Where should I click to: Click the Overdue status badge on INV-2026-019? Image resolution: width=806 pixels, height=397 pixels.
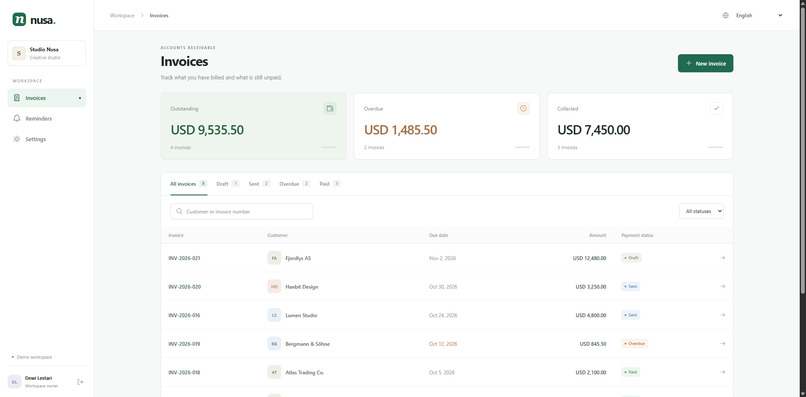[634, 344]
